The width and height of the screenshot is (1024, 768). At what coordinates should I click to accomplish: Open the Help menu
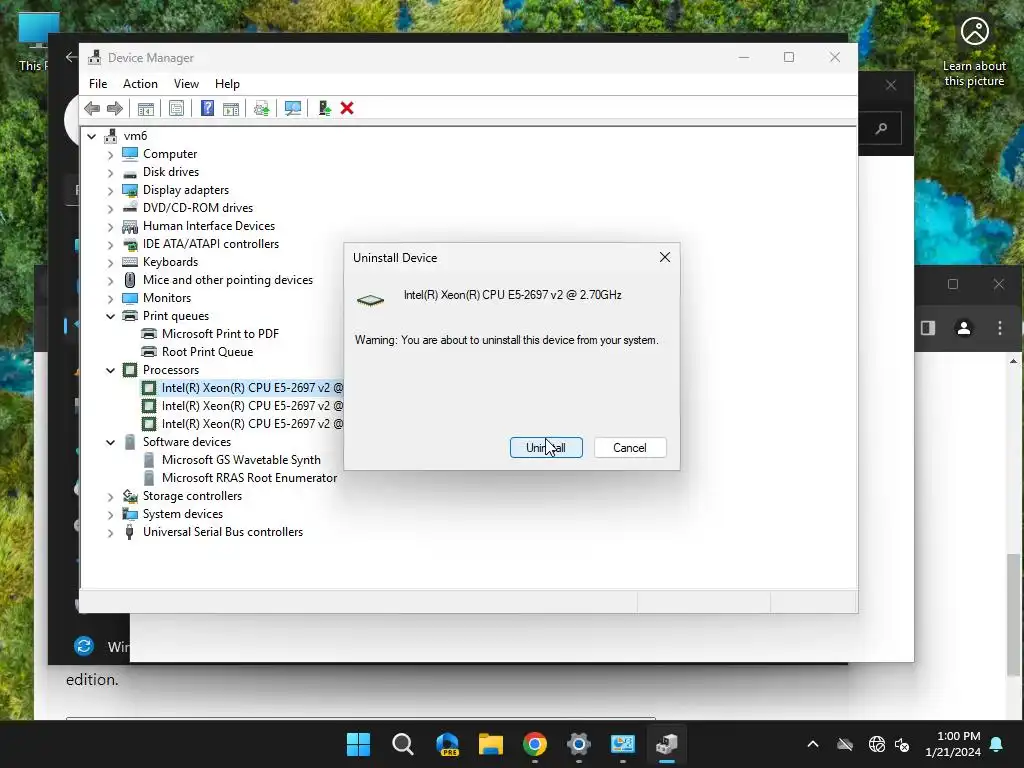[x=227, y=84]
